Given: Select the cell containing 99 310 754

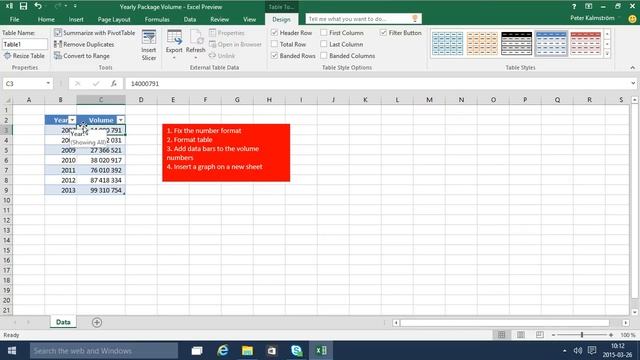Looking at the screenshot, I should (101, 190).
